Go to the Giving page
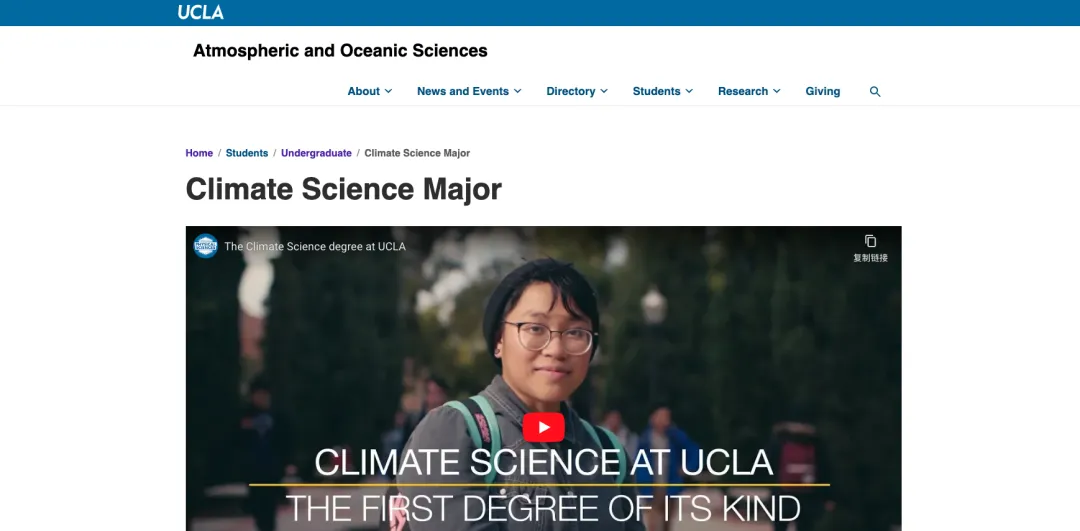 coord(823,91)
